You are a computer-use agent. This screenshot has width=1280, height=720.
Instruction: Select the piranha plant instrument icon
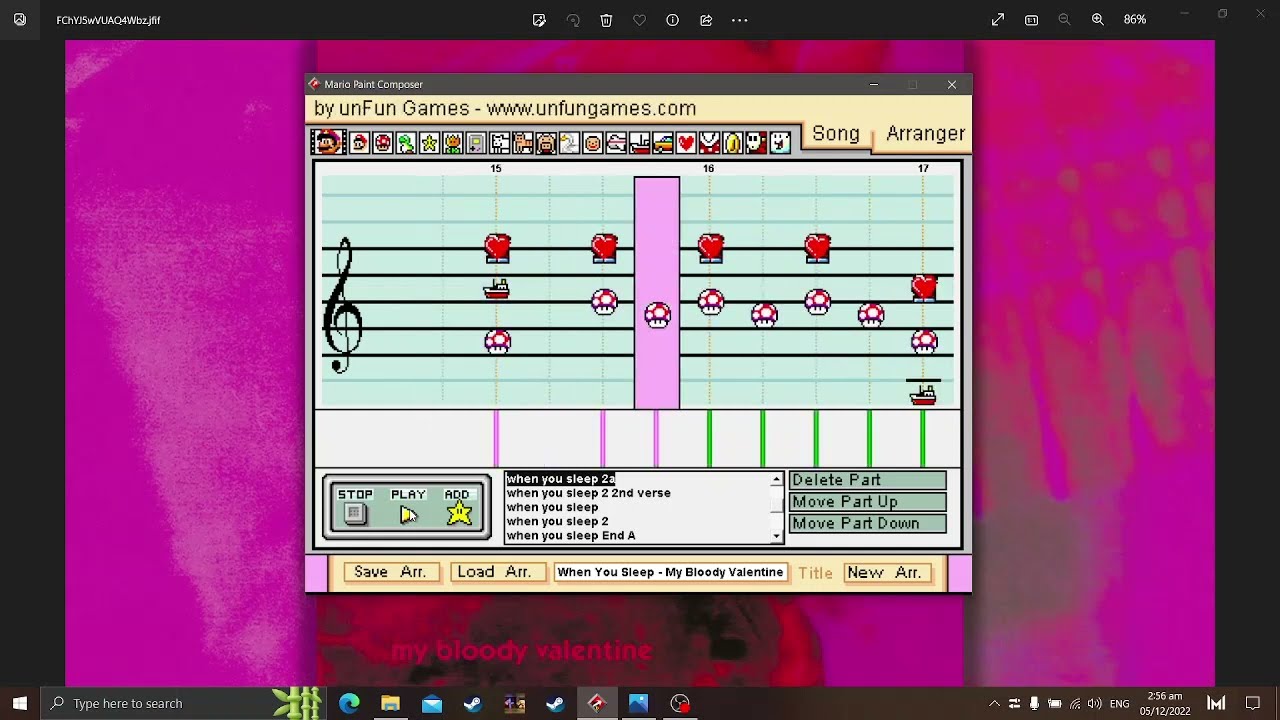tap(709, 143)
